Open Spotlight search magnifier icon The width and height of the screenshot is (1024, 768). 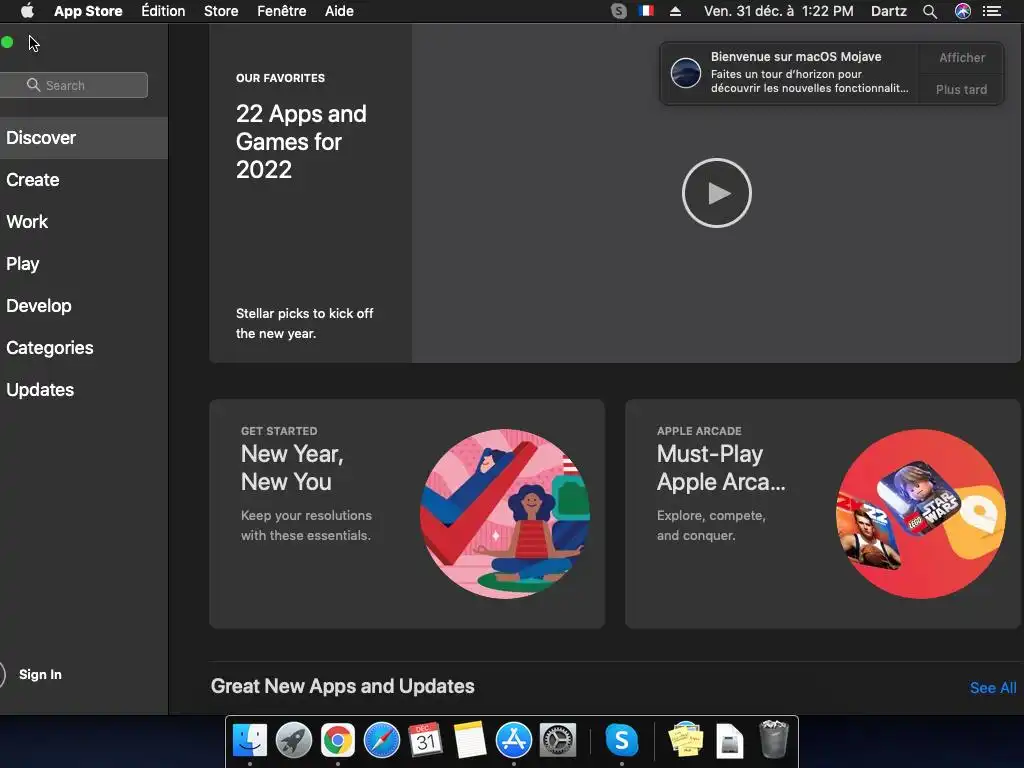tap(930, 11)
